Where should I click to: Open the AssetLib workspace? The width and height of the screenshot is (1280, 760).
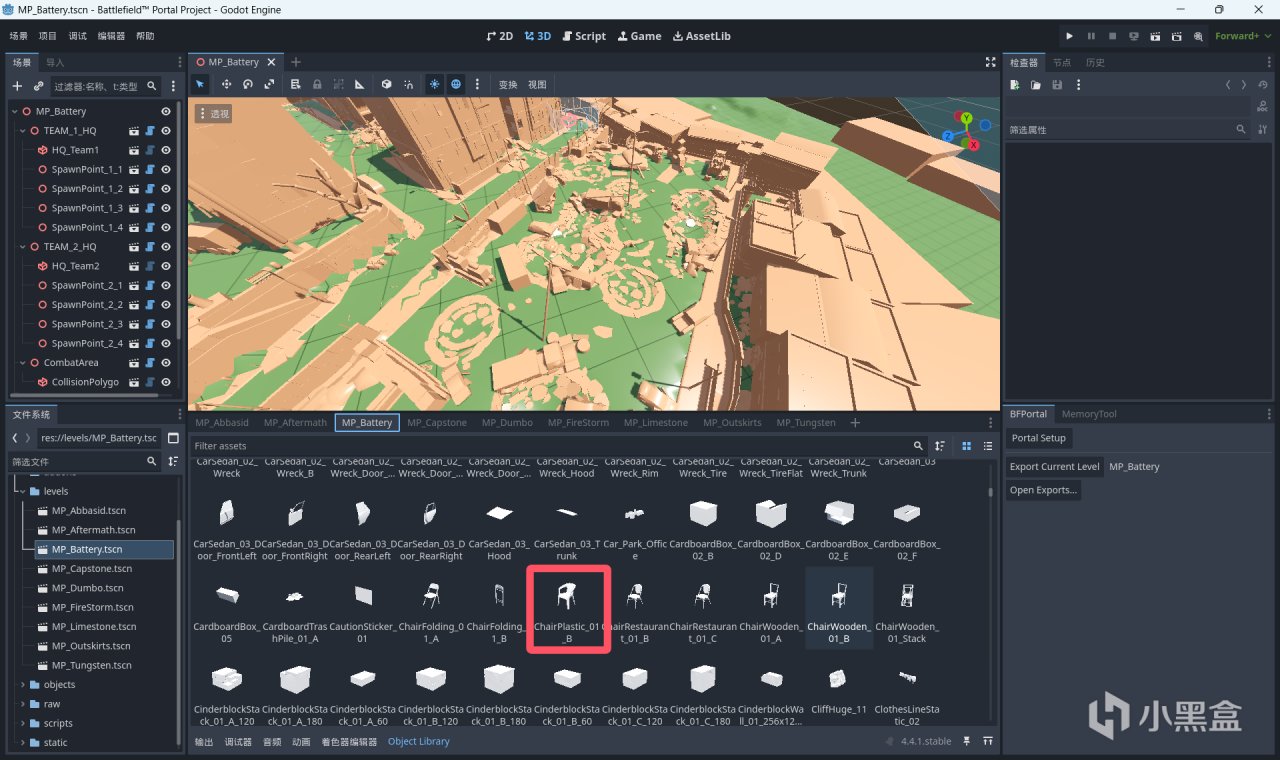(x=701, y=36)
